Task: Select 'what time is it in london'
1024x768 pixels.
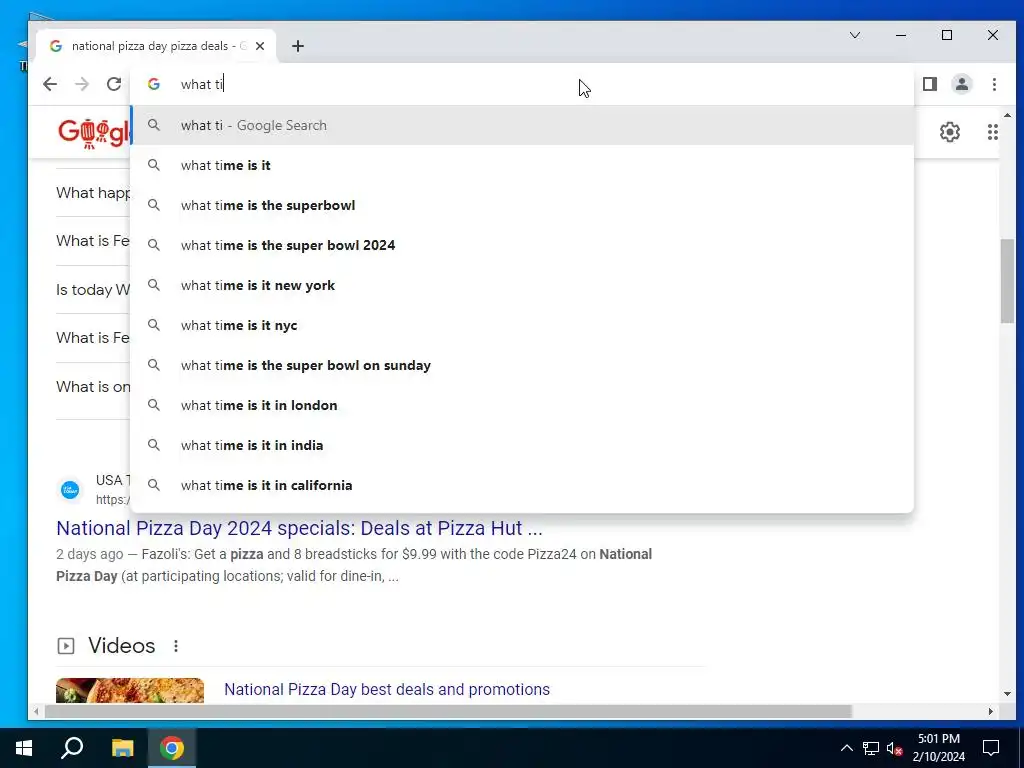Action: coord(522,405)
